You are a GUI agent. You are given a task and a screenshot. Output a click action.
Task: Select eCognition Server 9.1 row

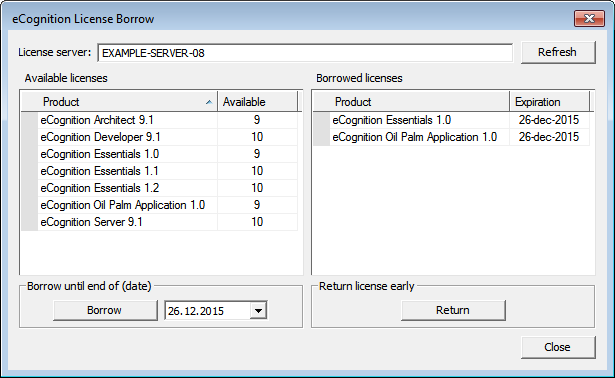pos(159,222)
